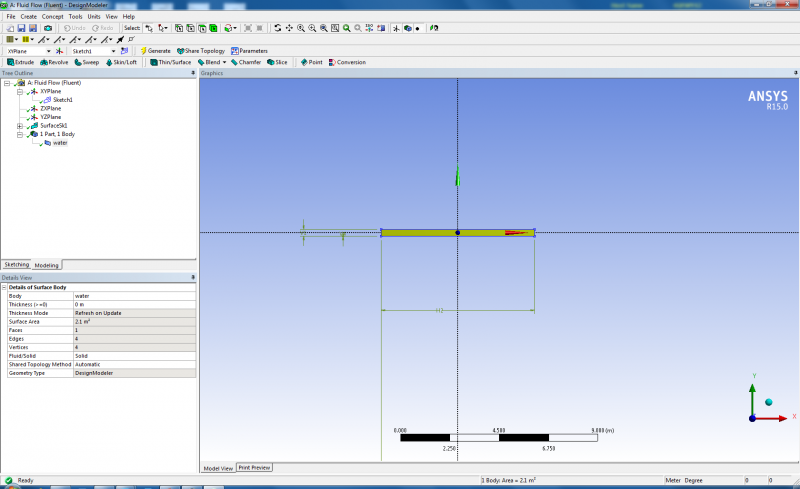Select the Revolve tool

[52, 62]
